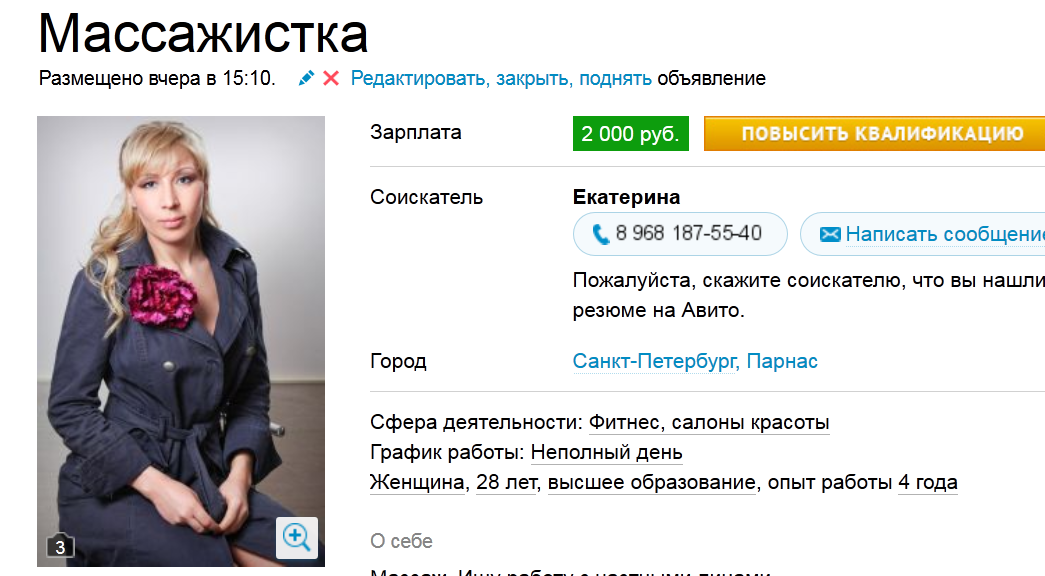Screen dimensions: 1045x576
Task: Click the '4 года' experience link
Action: coord(928,482)
